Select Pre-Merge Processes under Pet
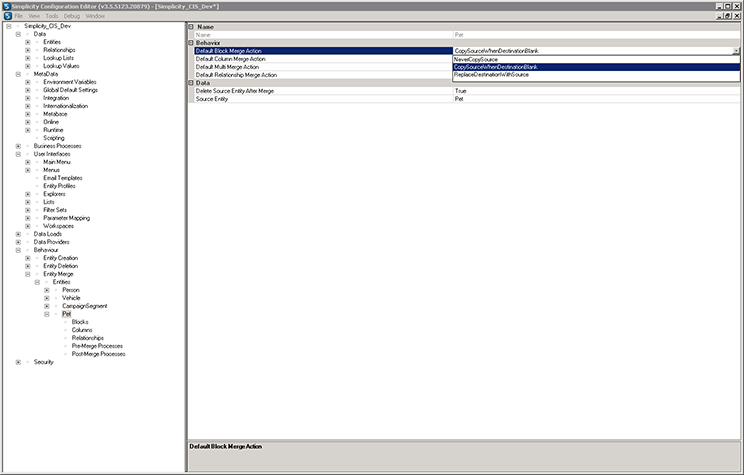The height and width of the screenshot is (475, 744). (97, 346)
